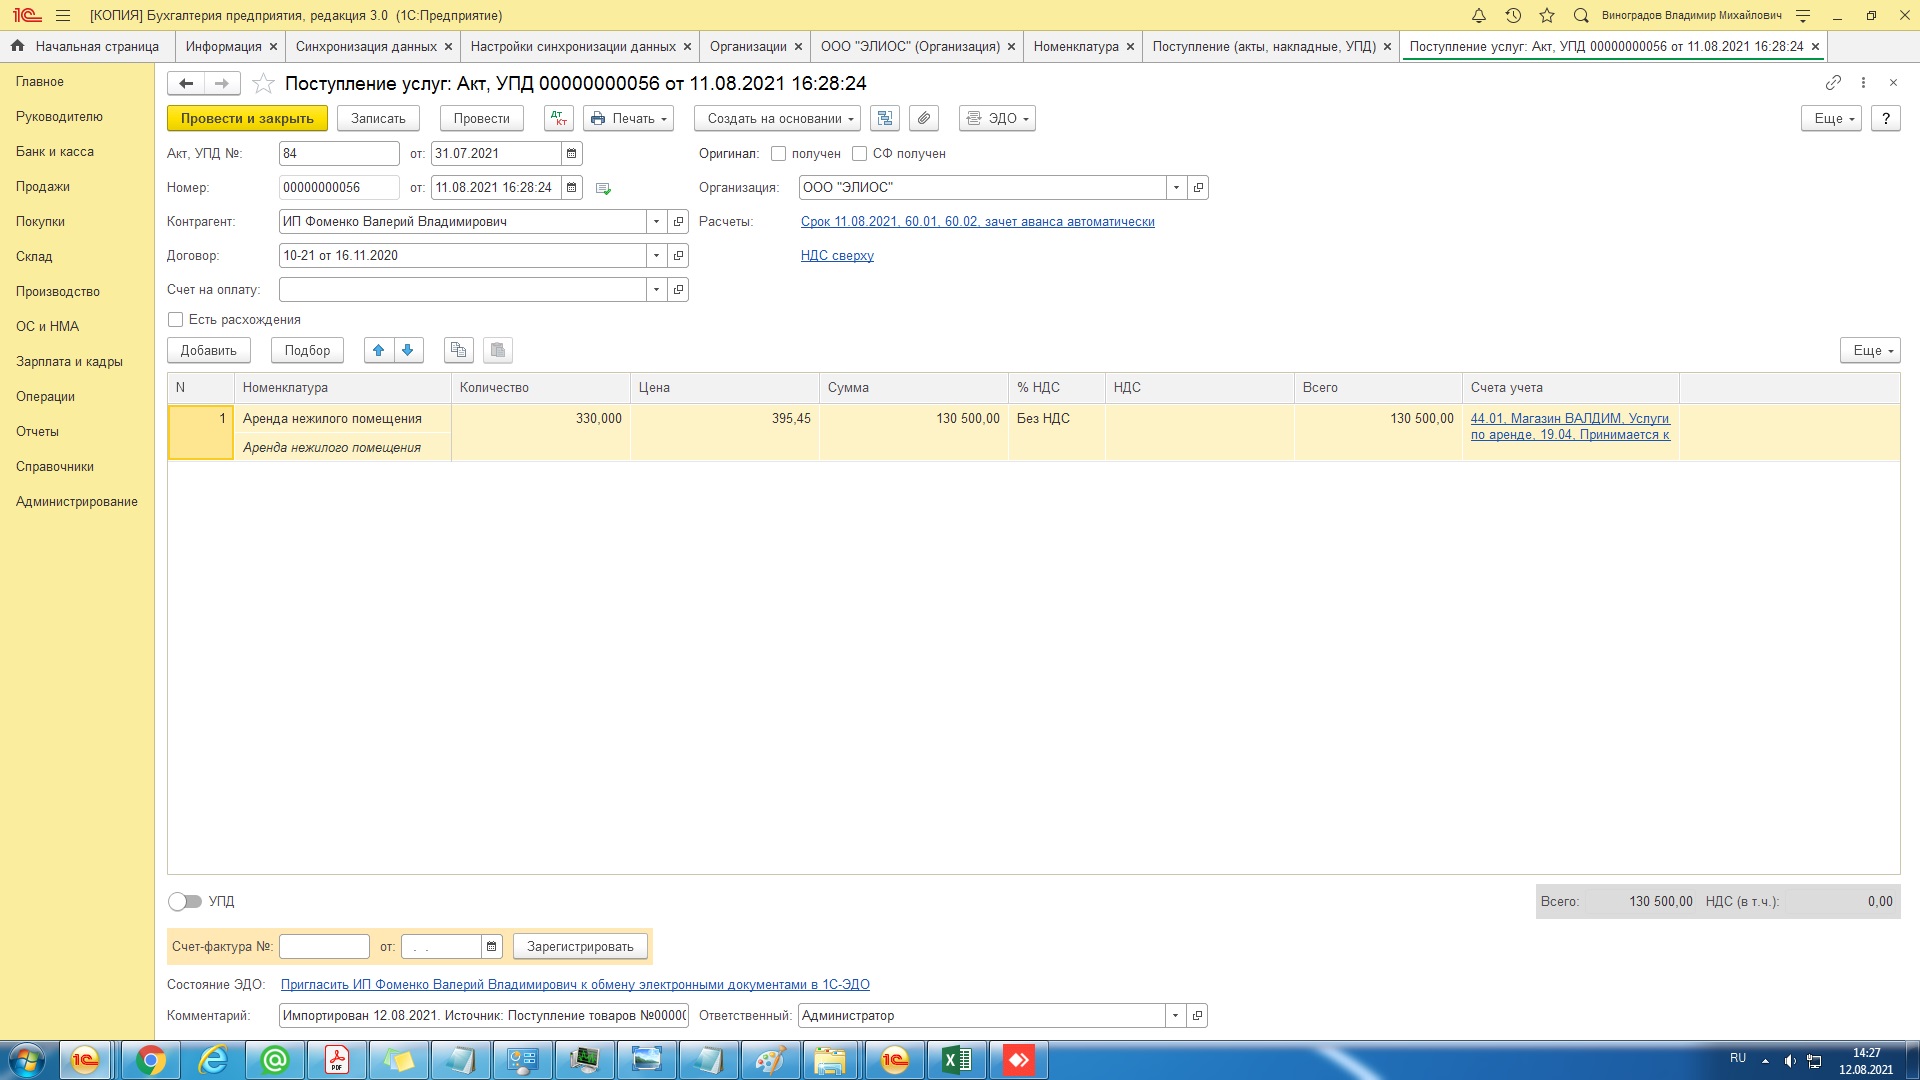Switch to Номенклатура tab
Viewport: 1920px width, 1080px height.
[x=1076, y=47]
